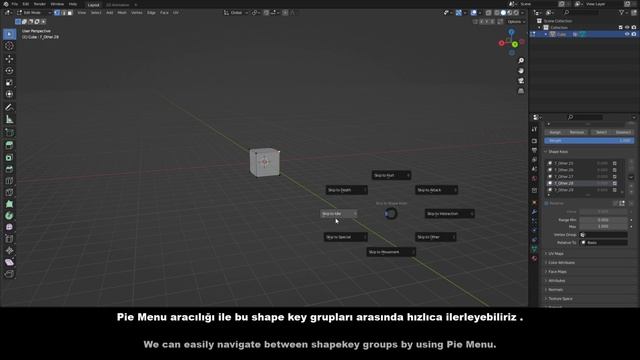Enable edge select mode
The image size is (640, 360).
tap(63, 13)
